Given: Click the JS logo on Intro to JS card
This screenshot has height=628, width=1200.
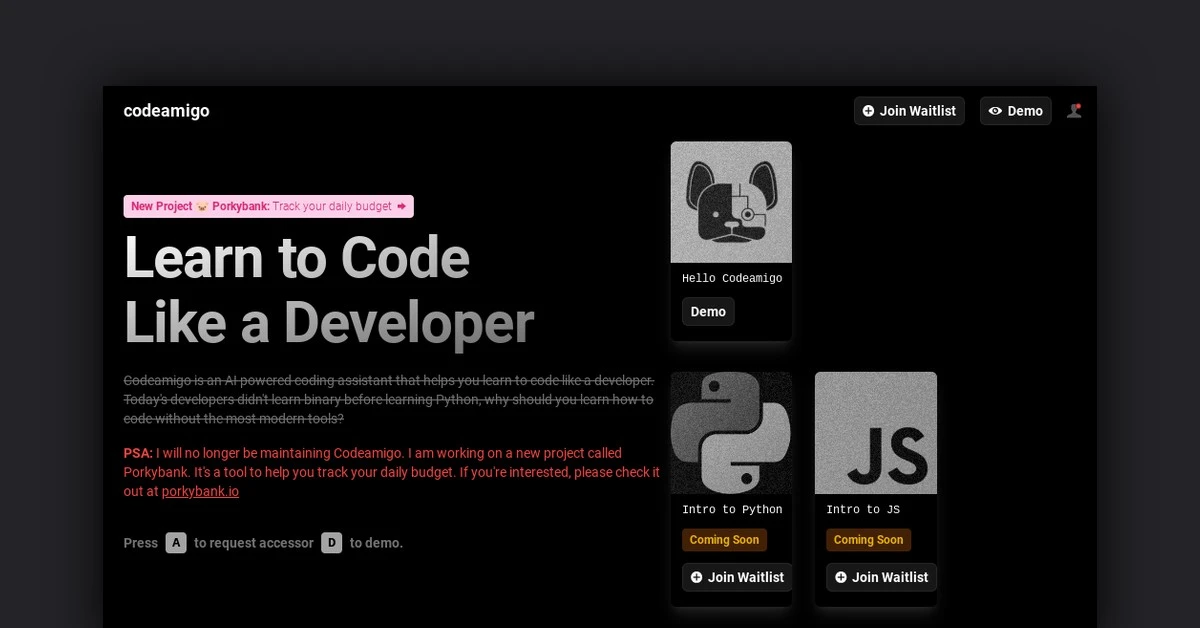Looking at the screenshot, I should tap(876, 432).
